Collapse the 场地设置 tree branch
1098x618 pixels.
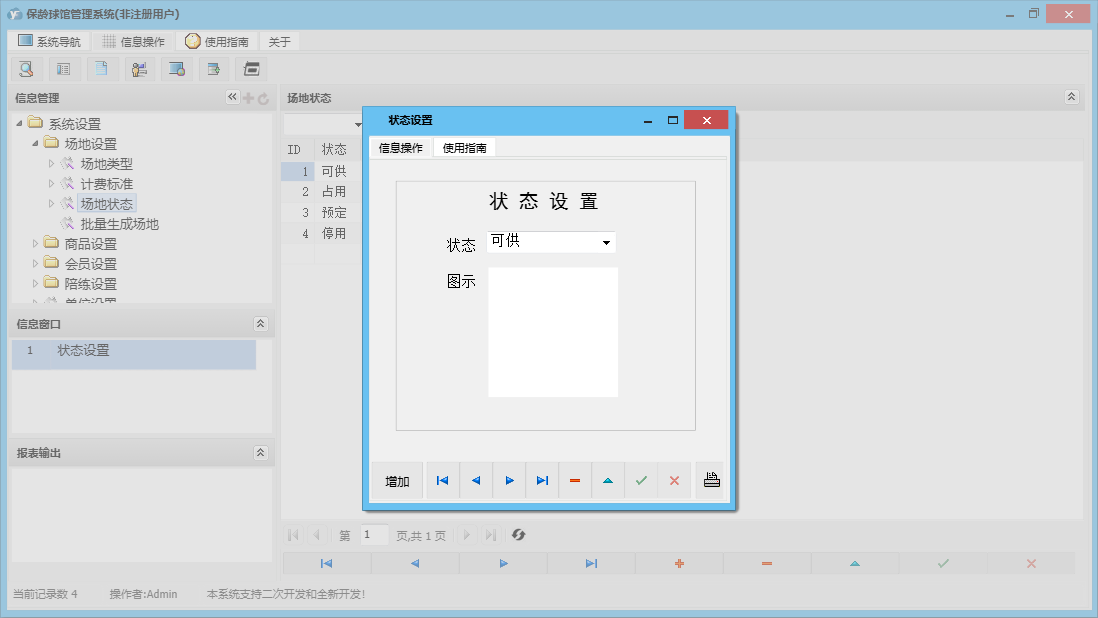point(36,143)
